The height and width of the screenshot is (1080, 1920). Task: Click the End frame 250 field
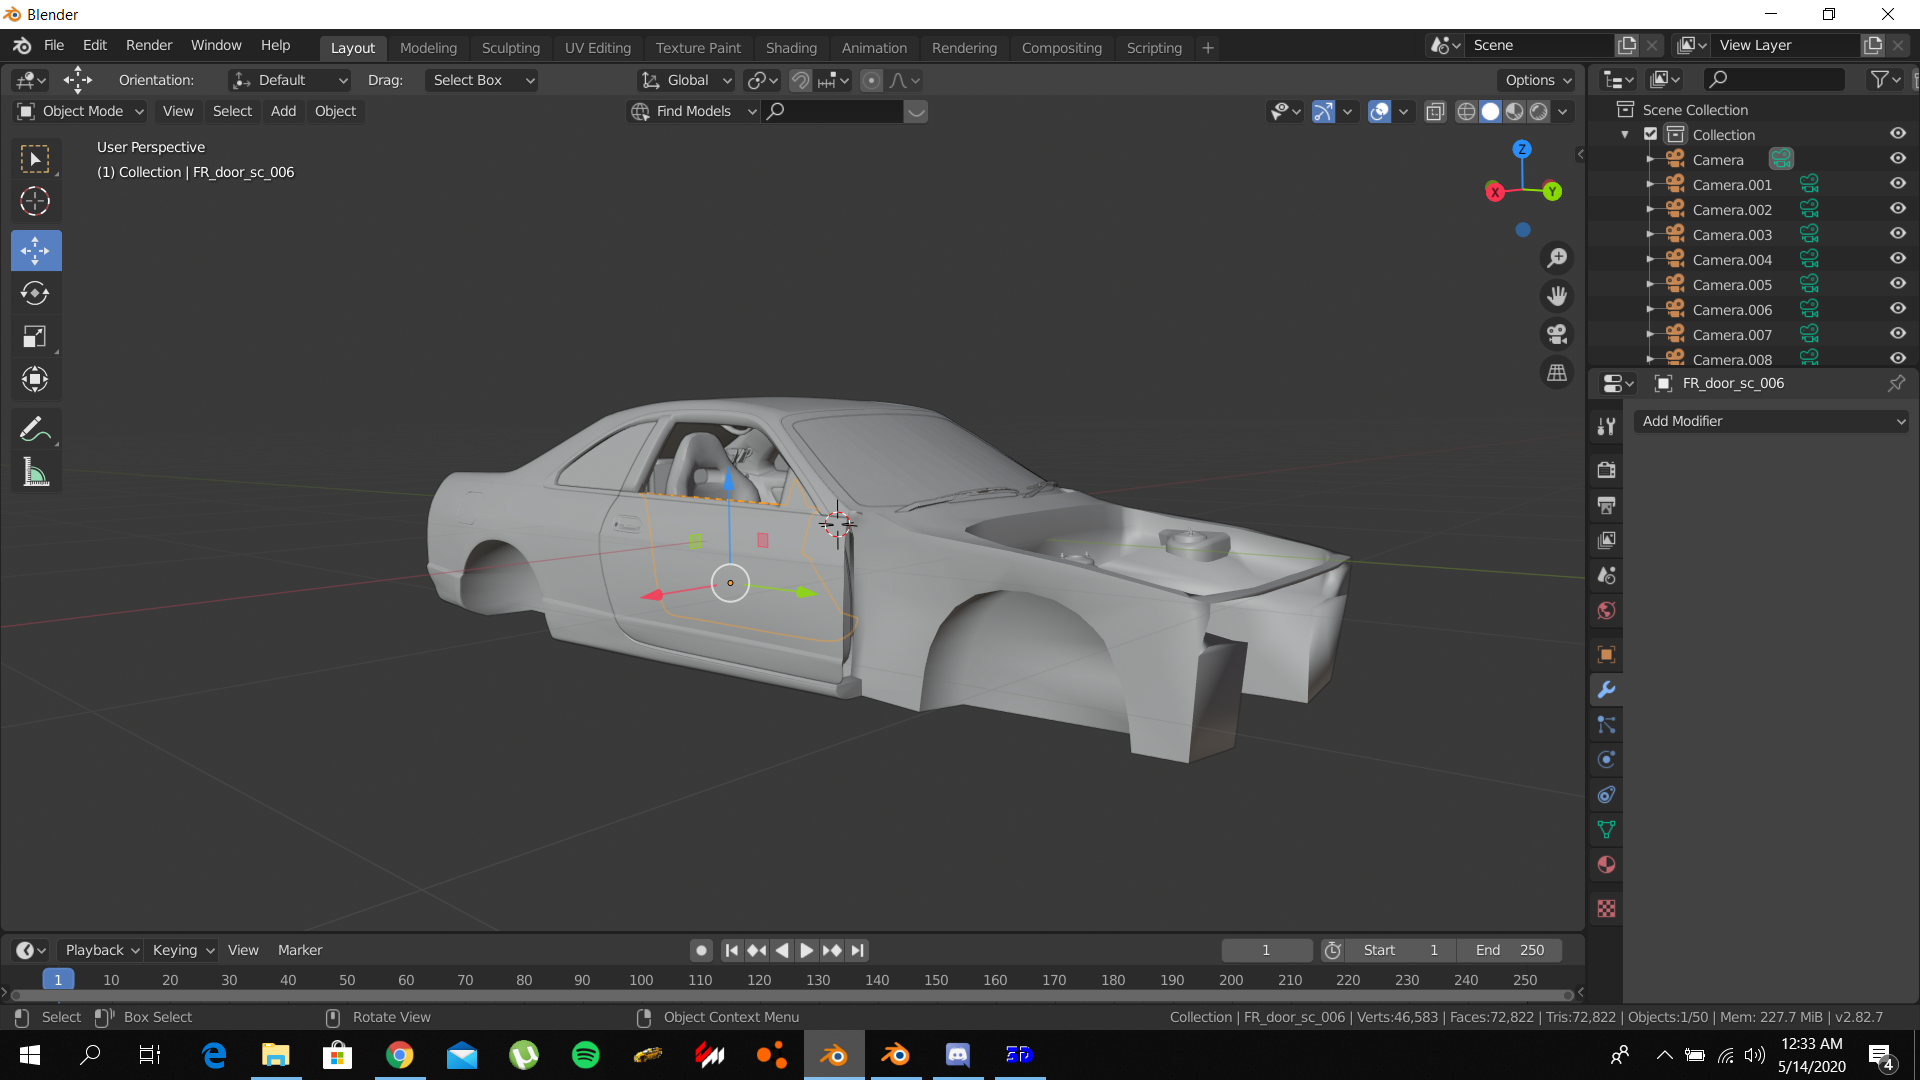tap(1510, 950)
